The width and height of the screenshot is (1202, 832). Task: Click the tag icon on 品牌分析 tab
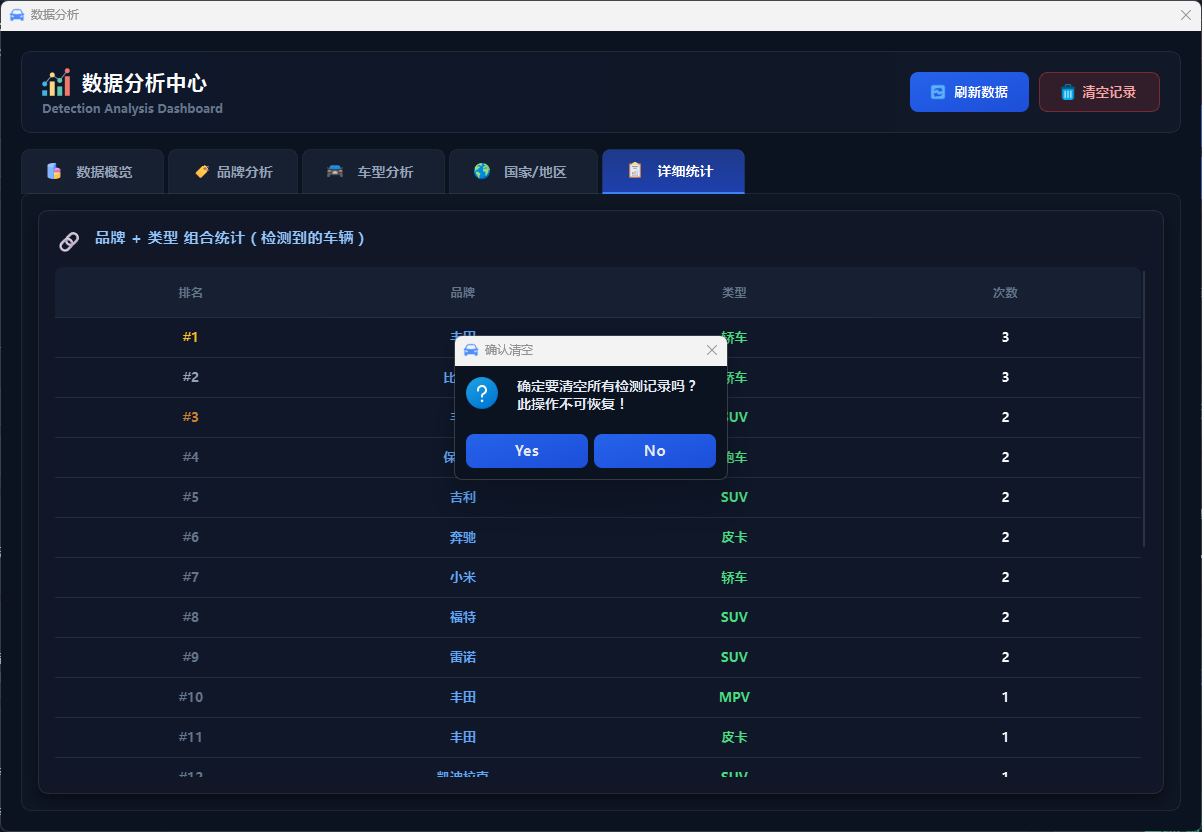click(202, 171)
